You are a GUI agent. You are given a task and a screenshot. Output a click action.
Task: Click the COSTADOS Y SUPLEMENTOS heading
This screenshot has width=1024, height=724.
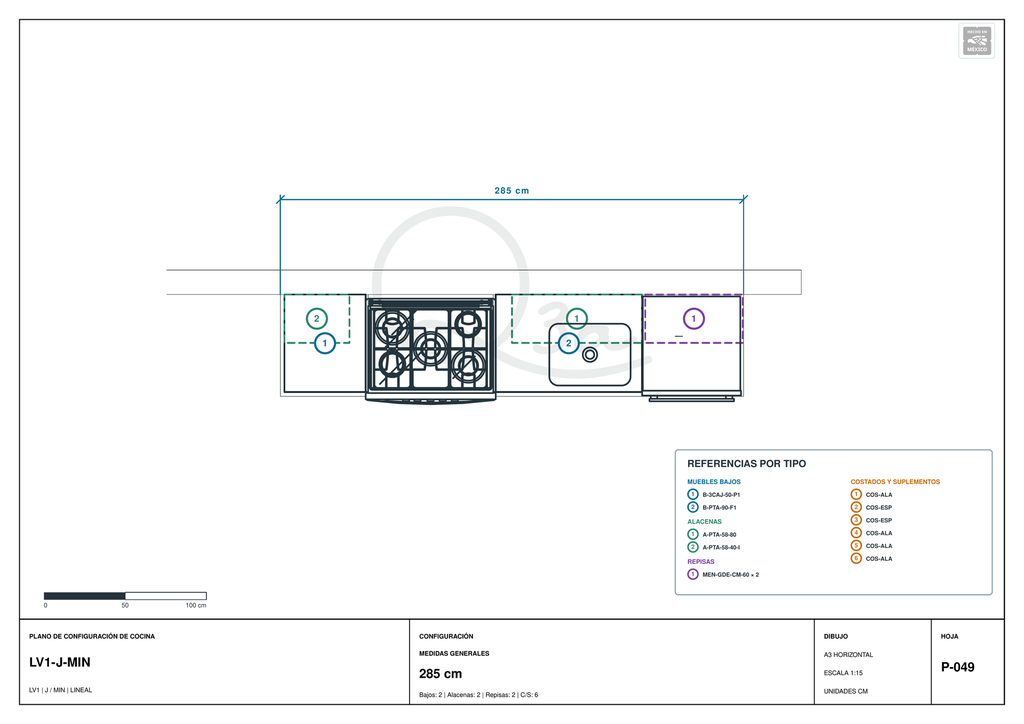[895, 482]
